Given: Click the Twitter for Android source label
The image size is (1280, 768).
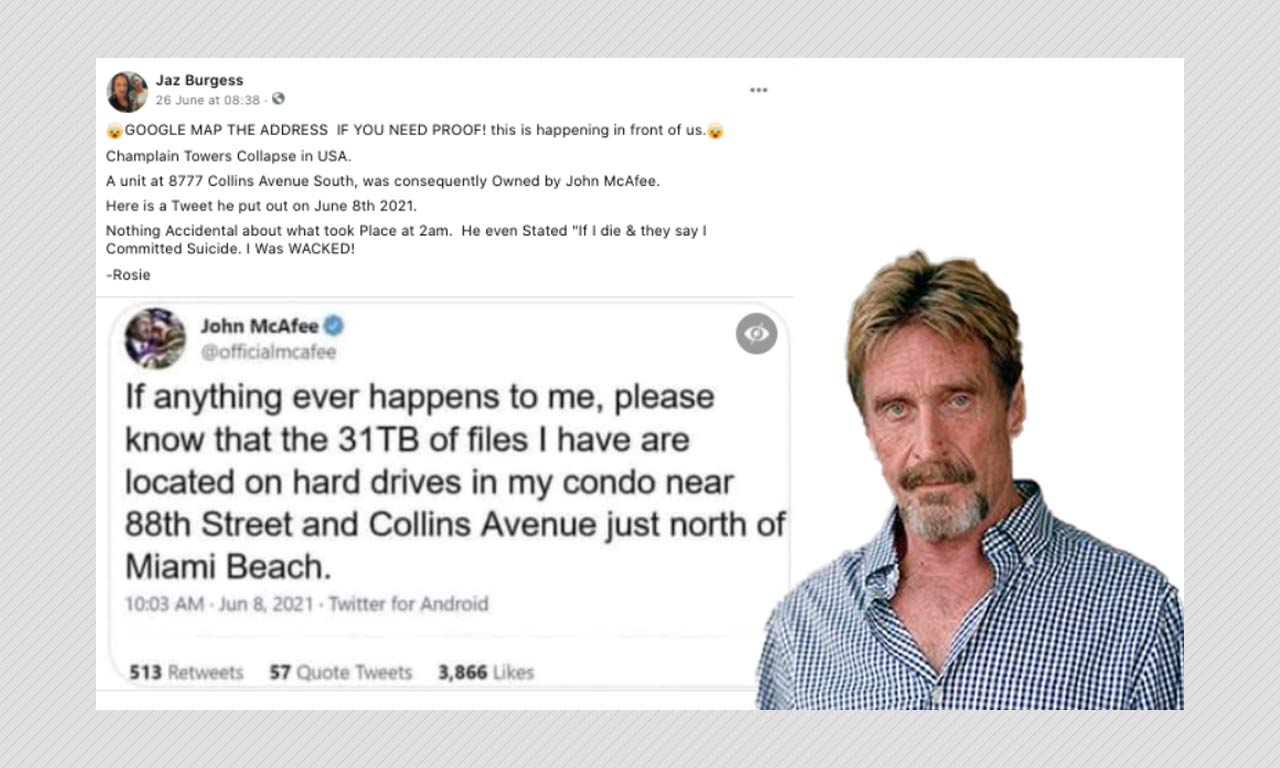Looking at the screenshot, I should click(x=409, y=604).
